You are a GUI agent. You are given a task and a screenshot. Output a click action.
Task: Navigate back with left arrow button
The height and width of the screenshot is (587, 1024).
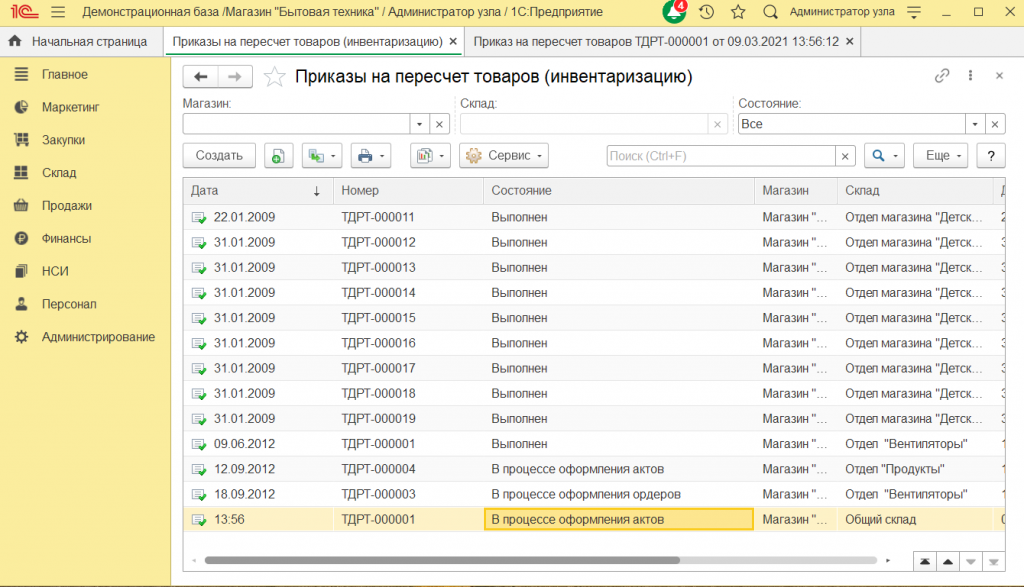(x=200, y=76)
